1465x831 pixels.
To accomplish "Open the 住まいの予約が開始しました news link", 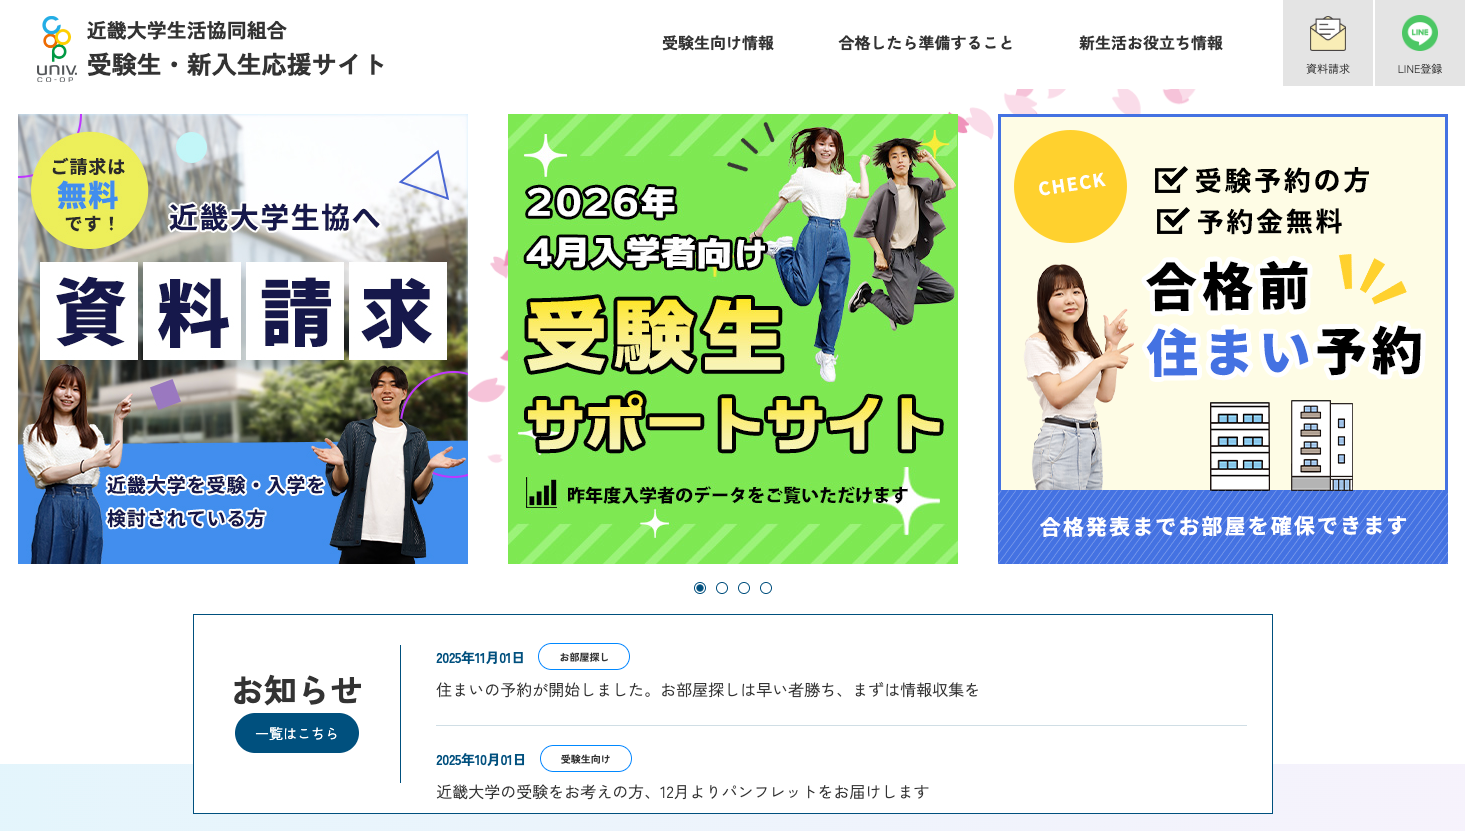I will tap(708, 690).
